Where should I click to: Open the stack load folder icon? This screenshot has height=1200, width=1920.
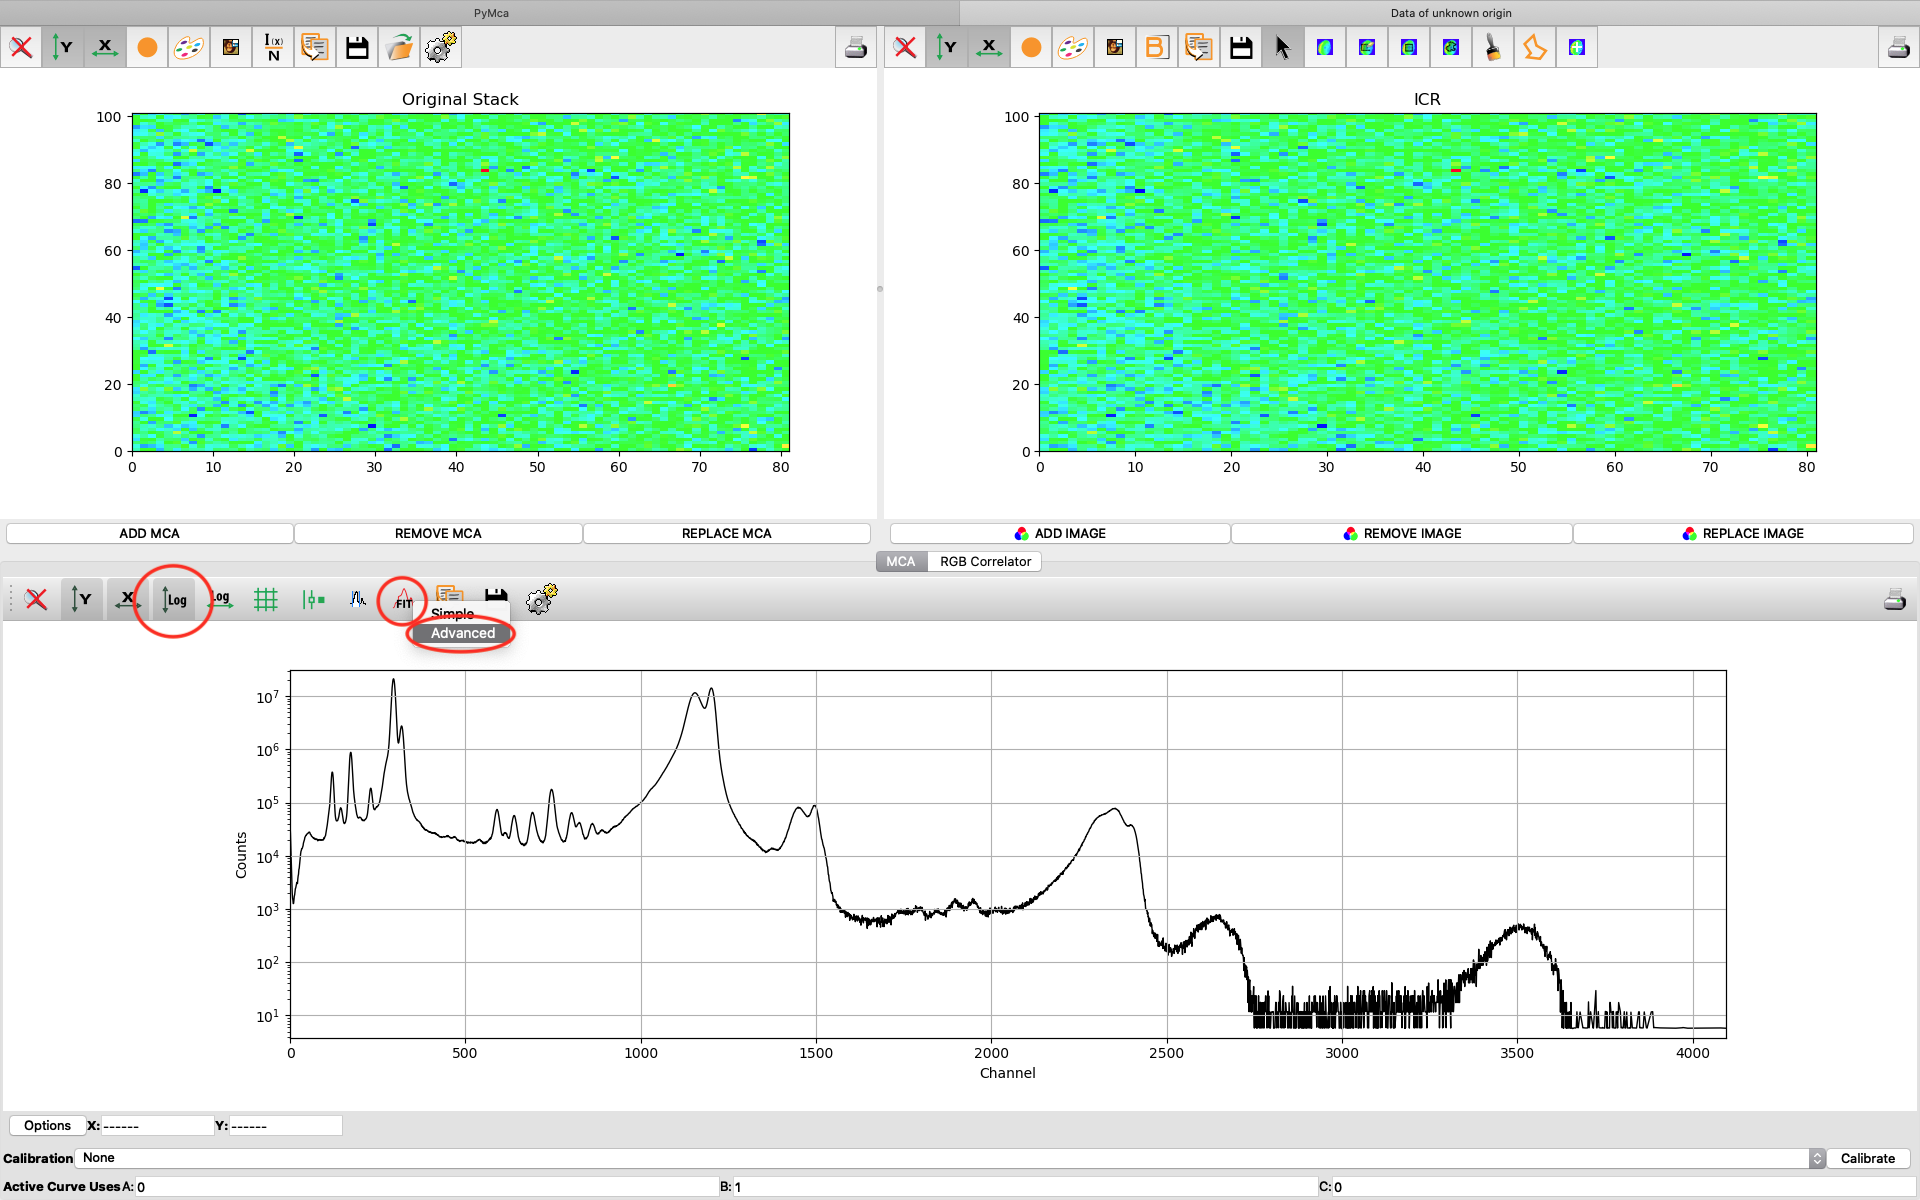(399, 47)
